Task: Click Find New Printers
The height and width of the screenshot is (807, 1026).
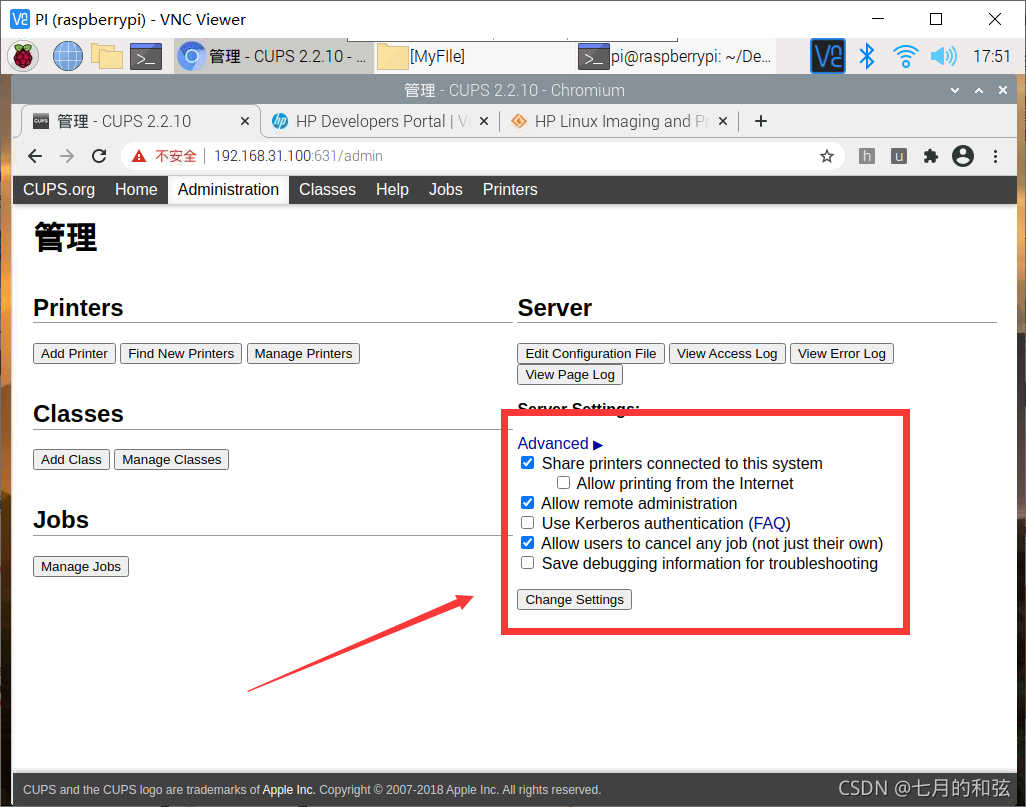Action: click(181, 353)
